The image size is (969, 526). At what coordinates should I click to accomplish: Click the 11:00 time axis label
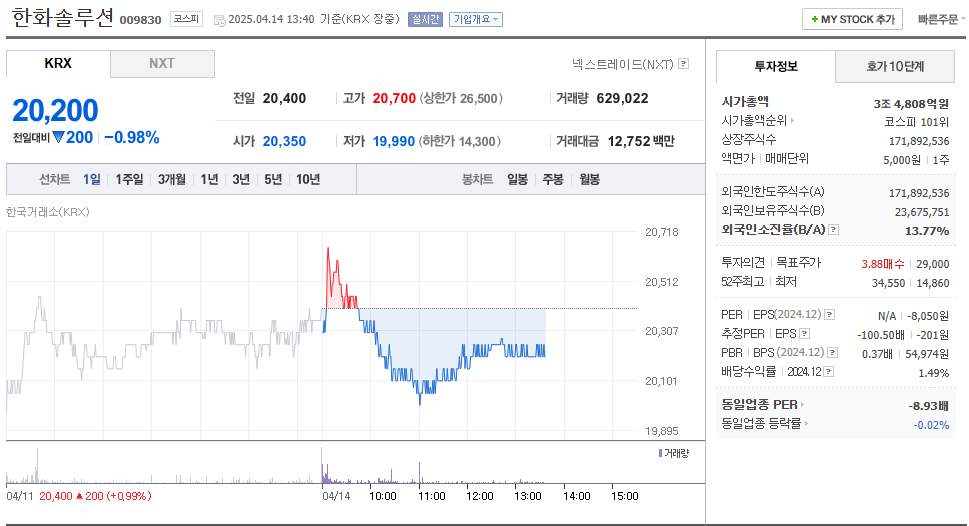pyautogui.click(x=431, y=496)
